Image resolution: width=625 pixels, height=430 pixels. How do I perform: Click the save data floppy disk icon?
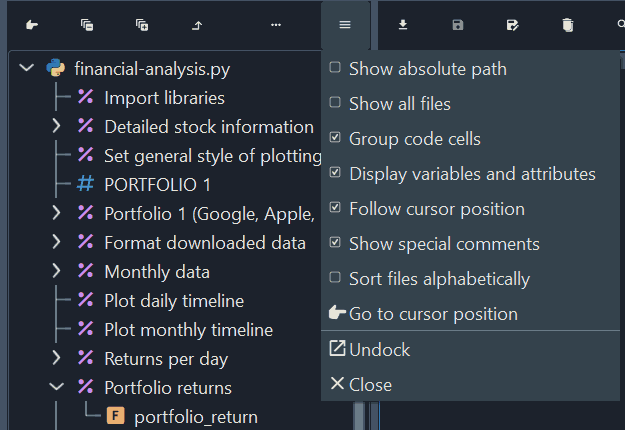point(458,25)
